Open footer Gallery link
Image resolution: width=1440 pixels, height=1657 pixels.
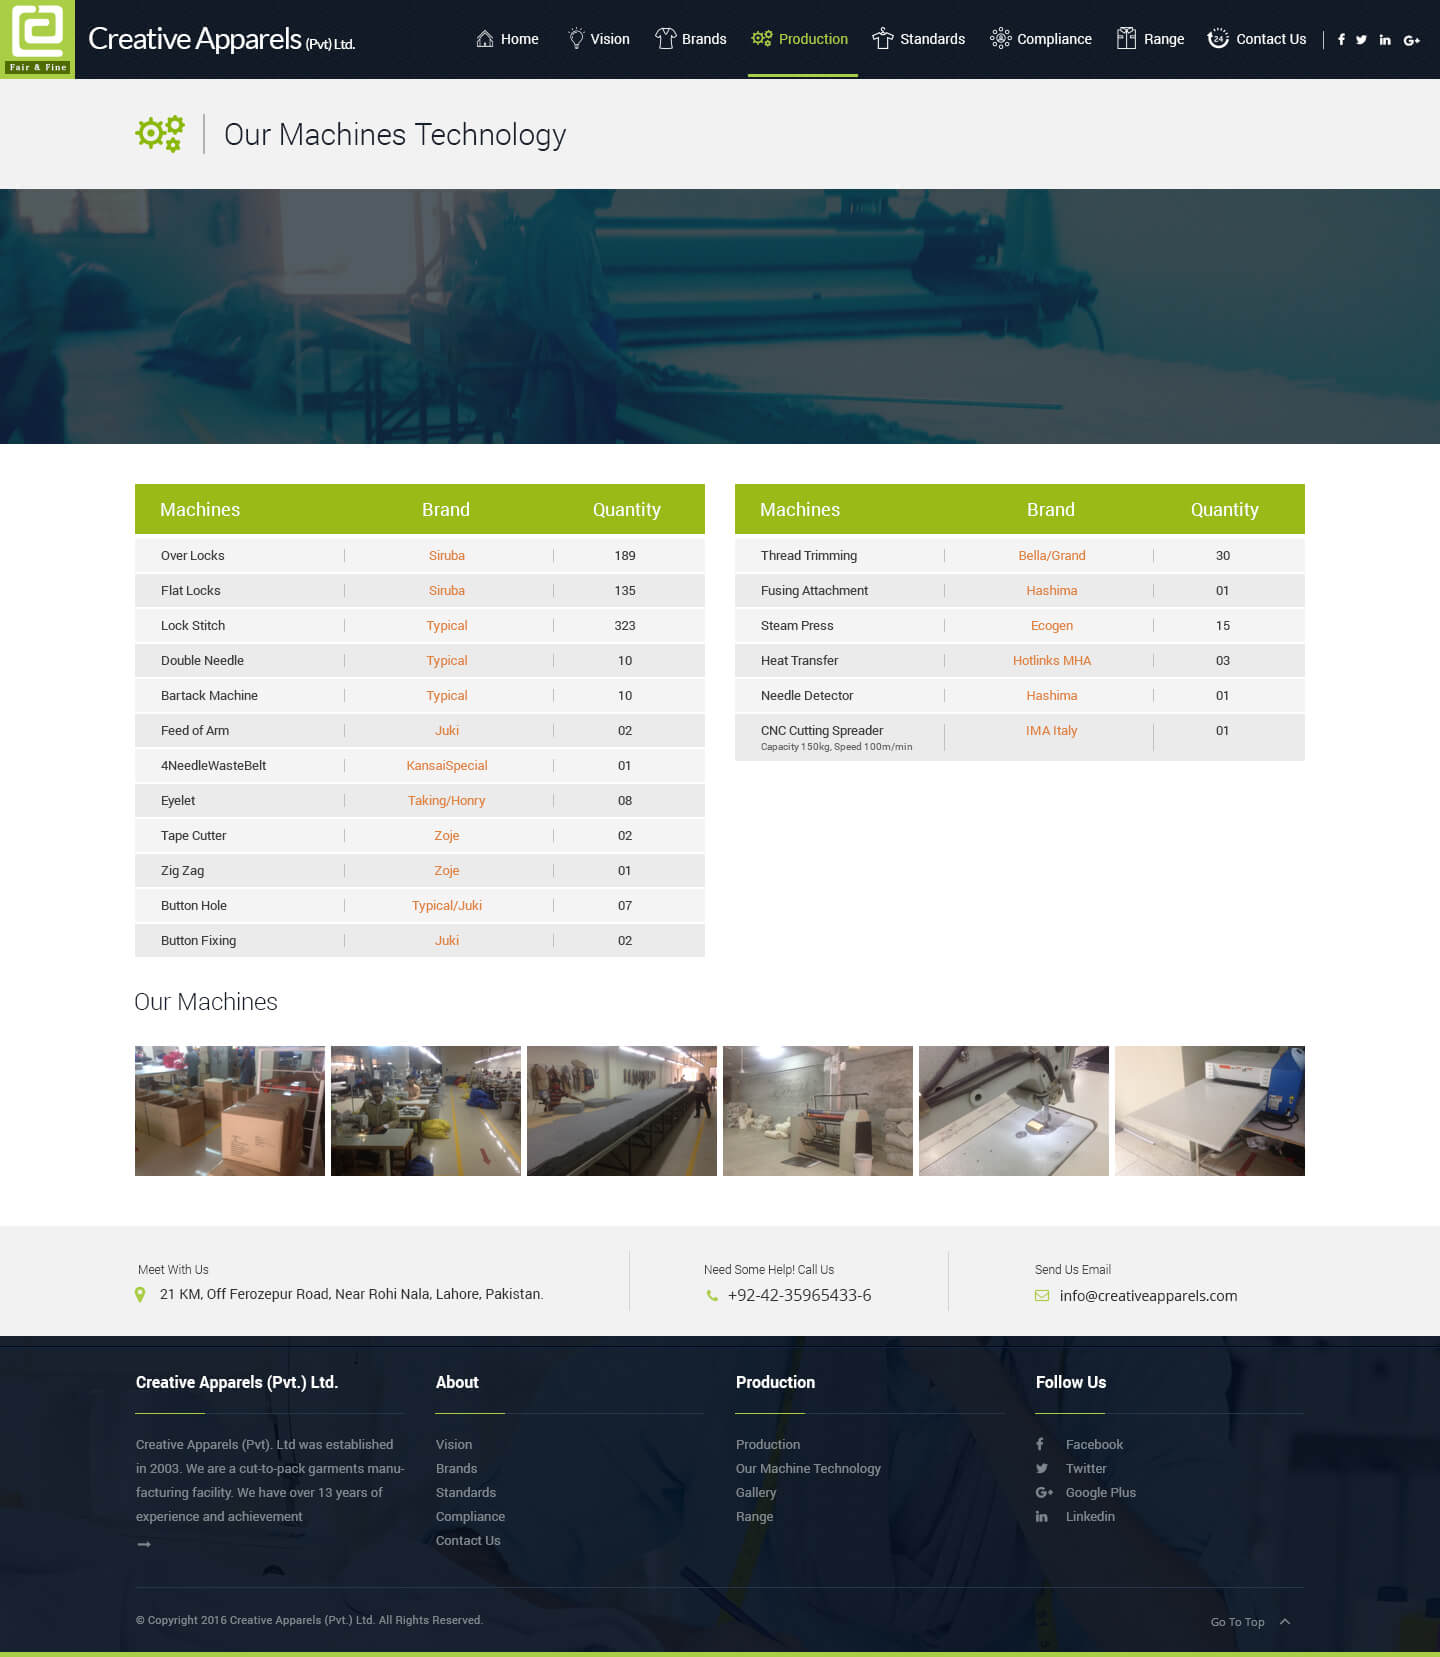(x=756, y=1492)
